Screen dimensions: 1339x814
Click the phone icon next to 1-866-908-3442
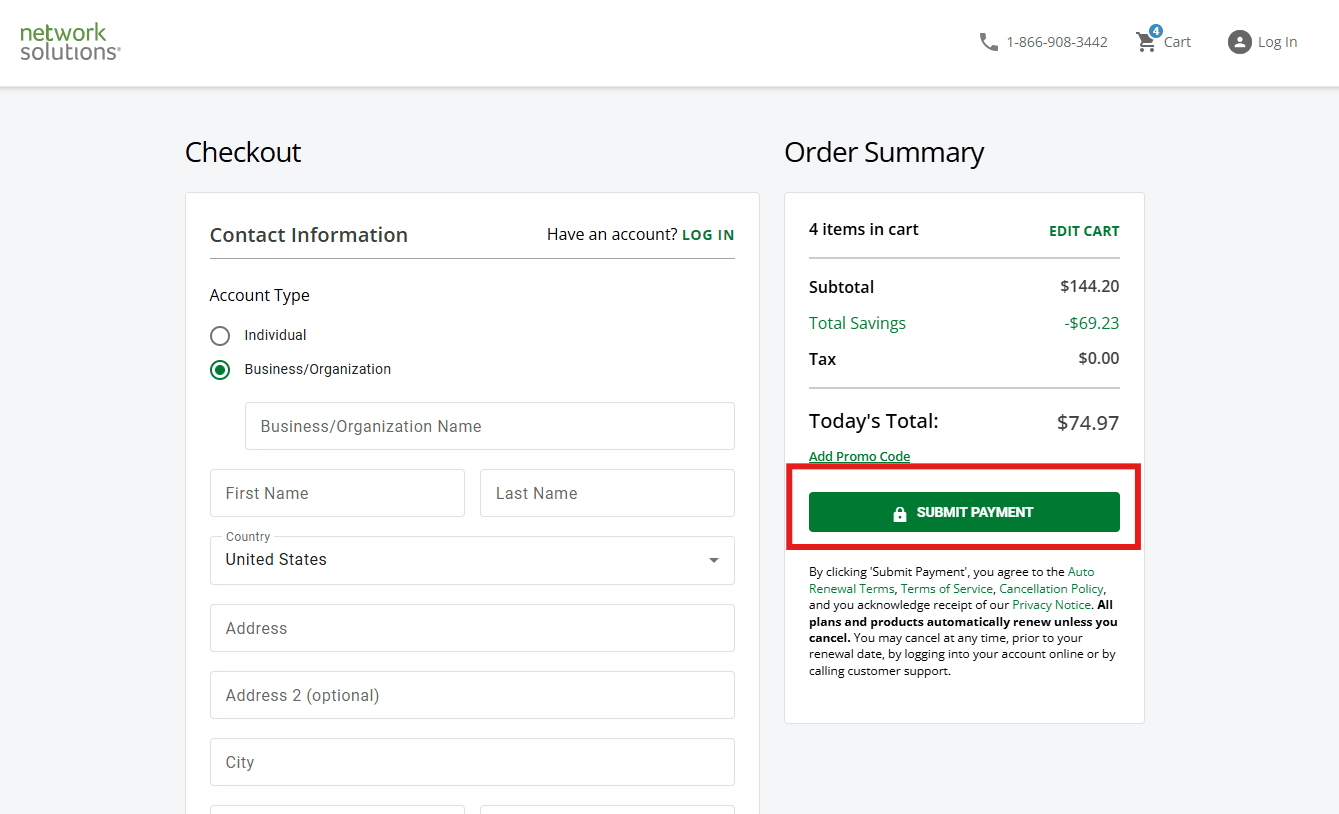(x=989, y=42)
